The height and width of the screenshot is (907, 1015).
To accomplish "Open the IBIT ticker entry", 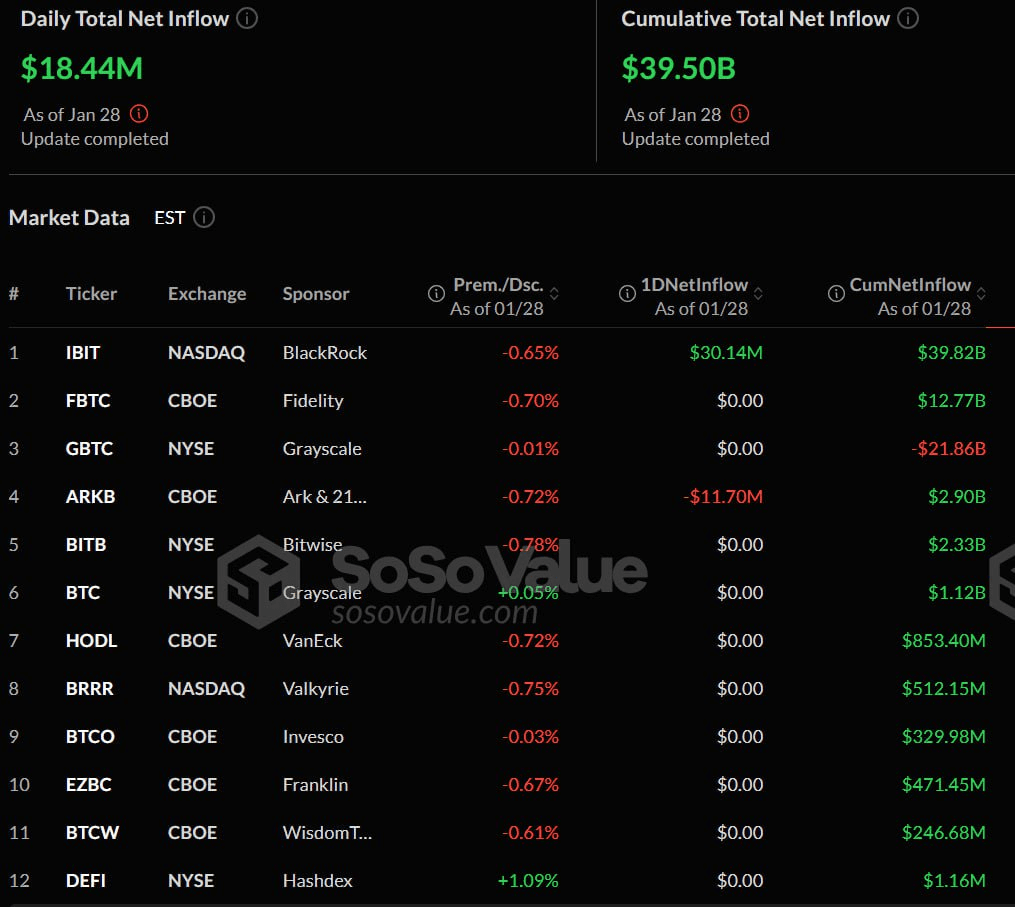I will (x=83, y=352).
